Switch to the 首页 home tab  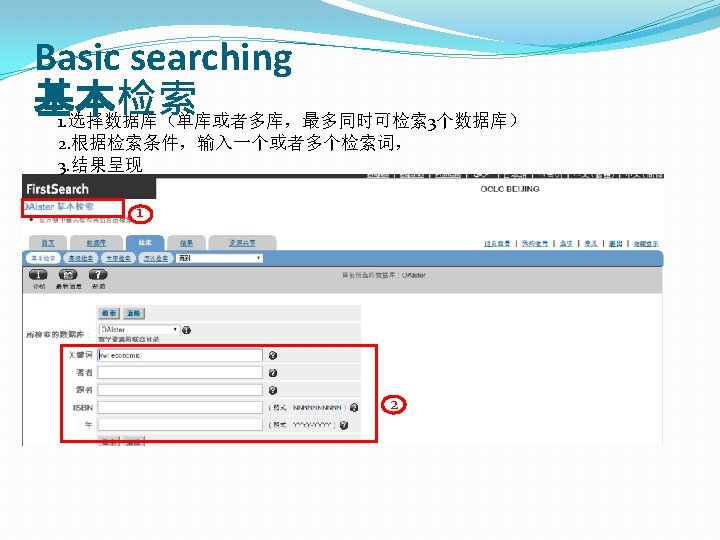(x=48, y=243)
